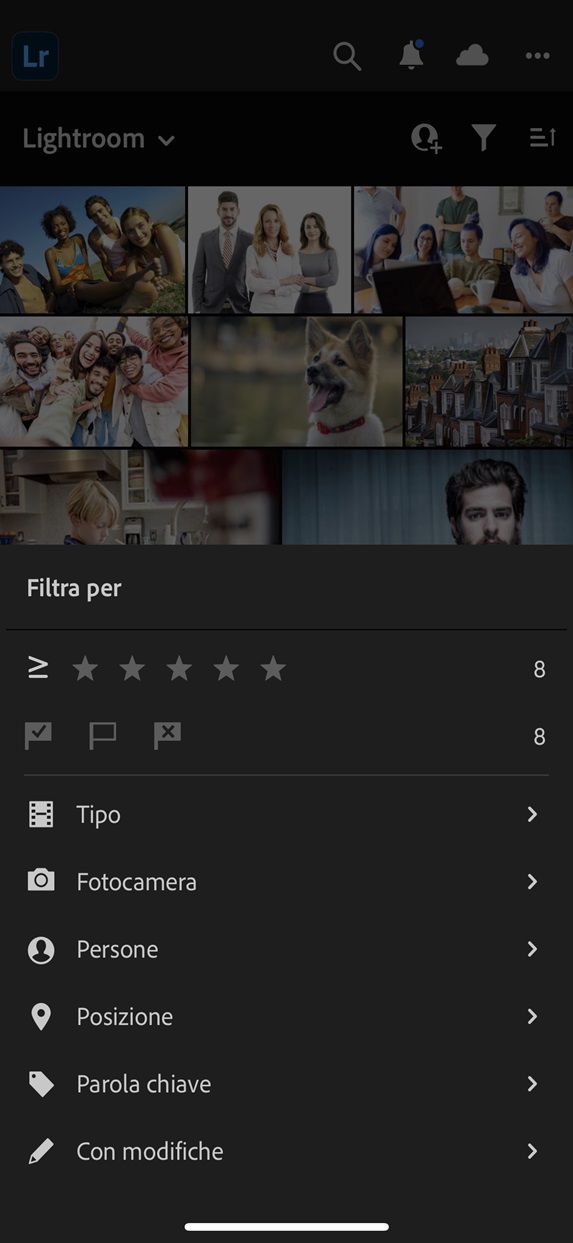Set rating filter to five stars
This screenshot has width=573, height=1243.
(273, 669)
